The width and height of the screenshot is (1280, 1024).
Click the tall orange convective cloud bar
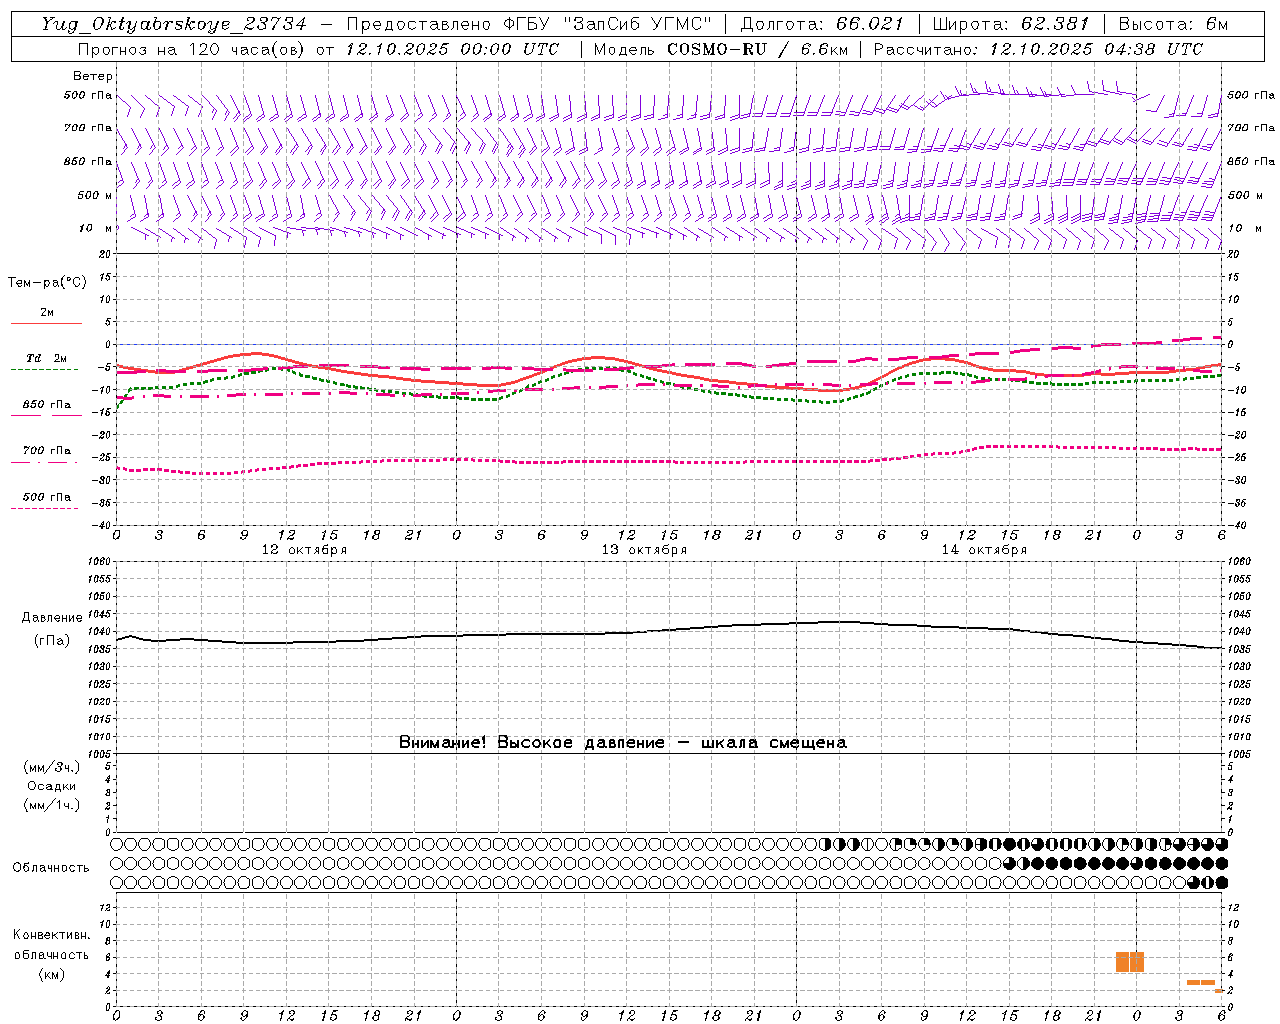pos(1130,962)
